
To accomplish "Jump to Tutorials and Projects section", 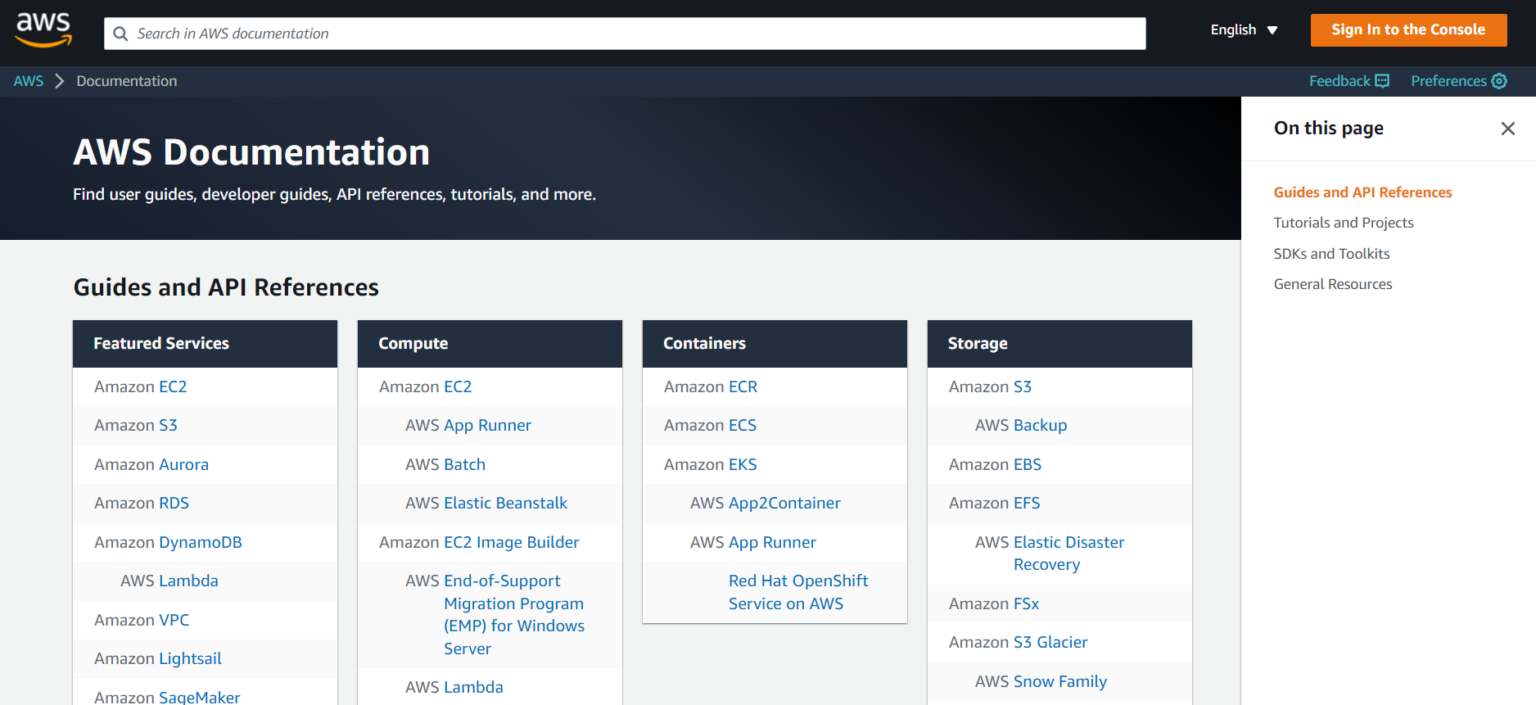I will (1343, 223).
